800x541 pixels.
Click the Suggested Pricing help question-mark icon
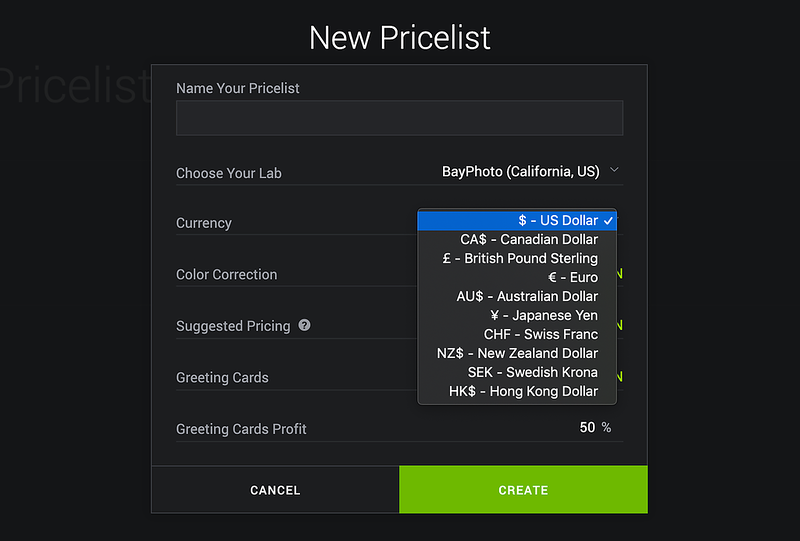[x=304, y=325]
